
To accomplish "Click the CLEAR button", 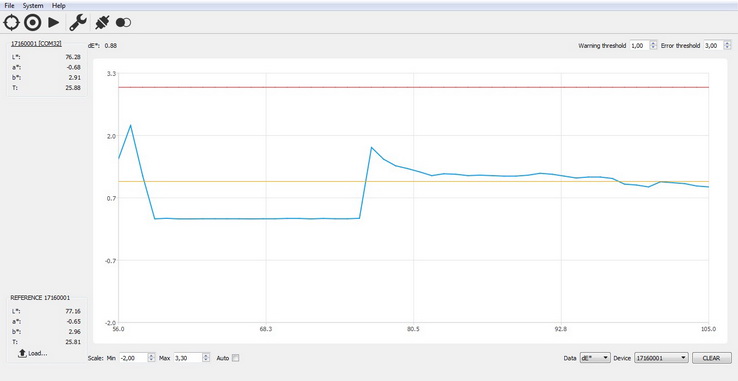I will click(712, 358).
